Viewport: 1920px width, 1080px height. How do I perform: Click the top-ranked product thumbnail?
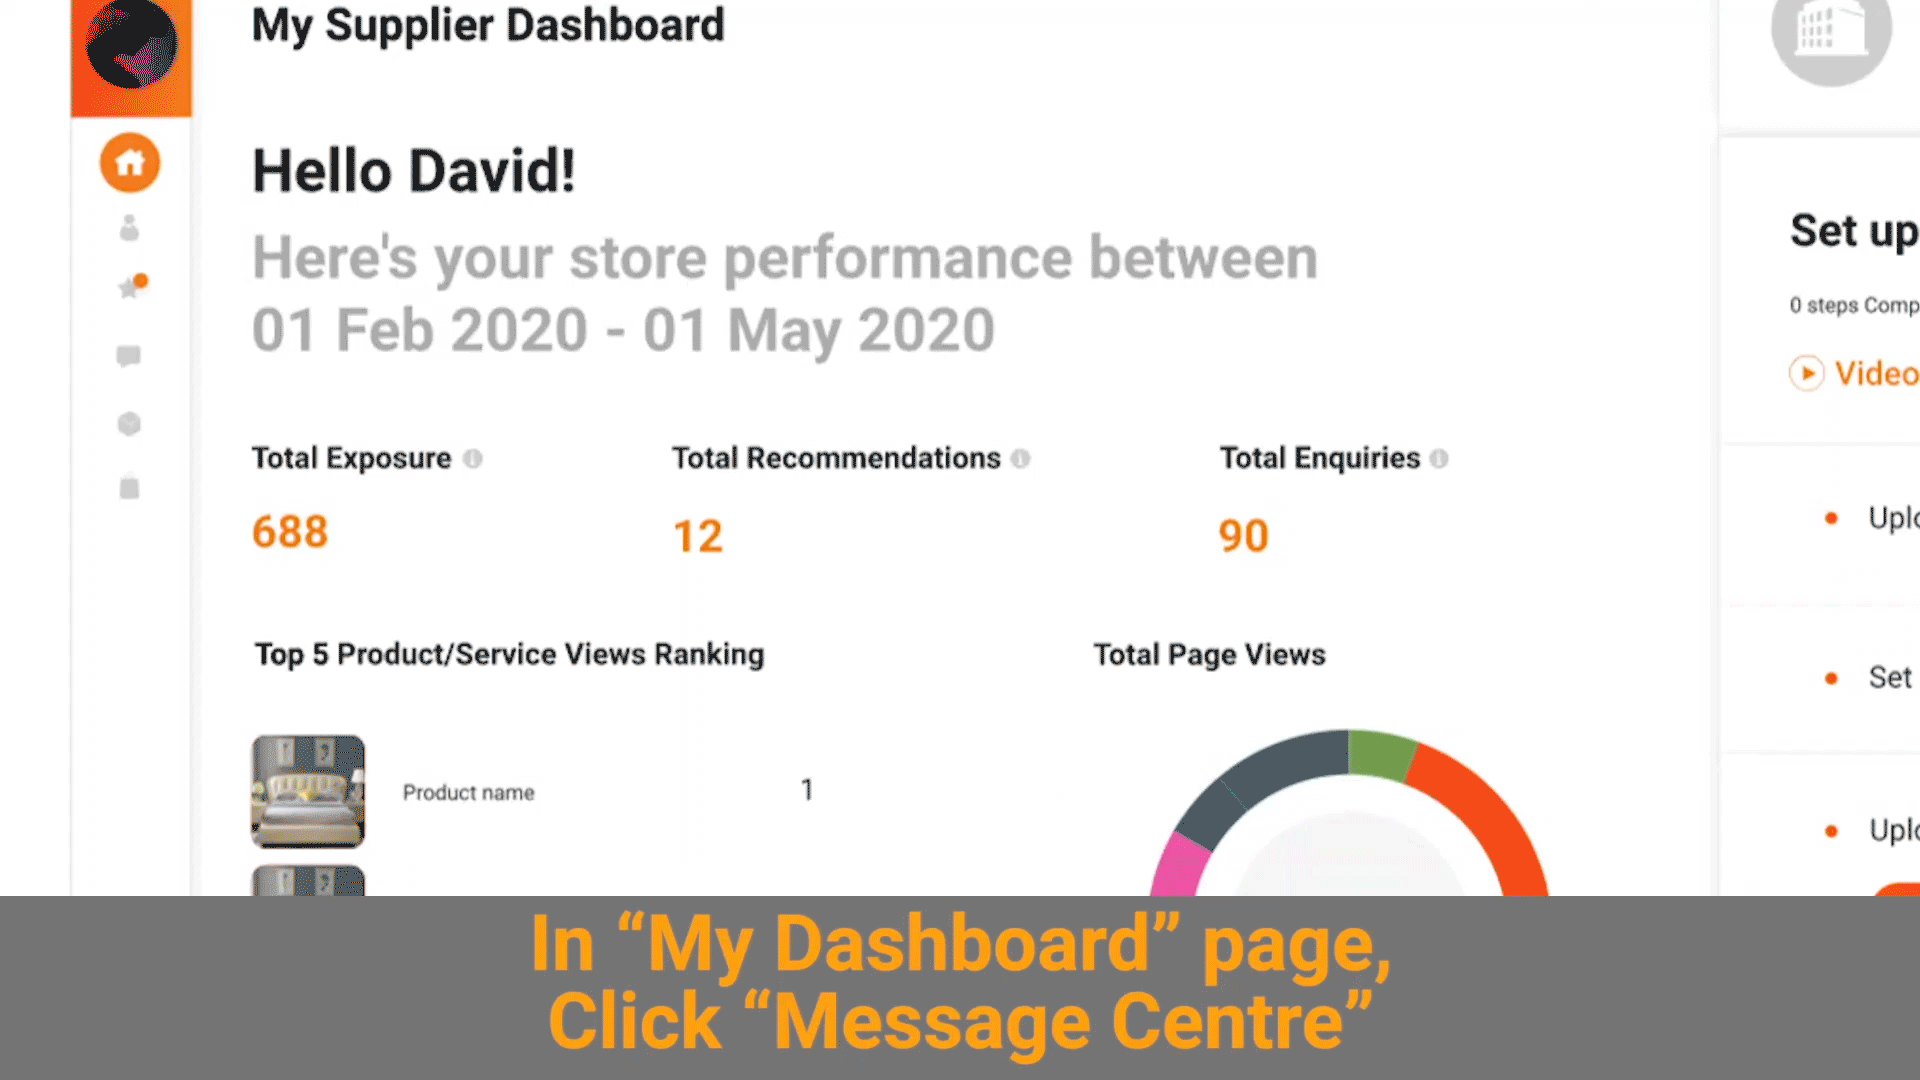tap(309, 789)
